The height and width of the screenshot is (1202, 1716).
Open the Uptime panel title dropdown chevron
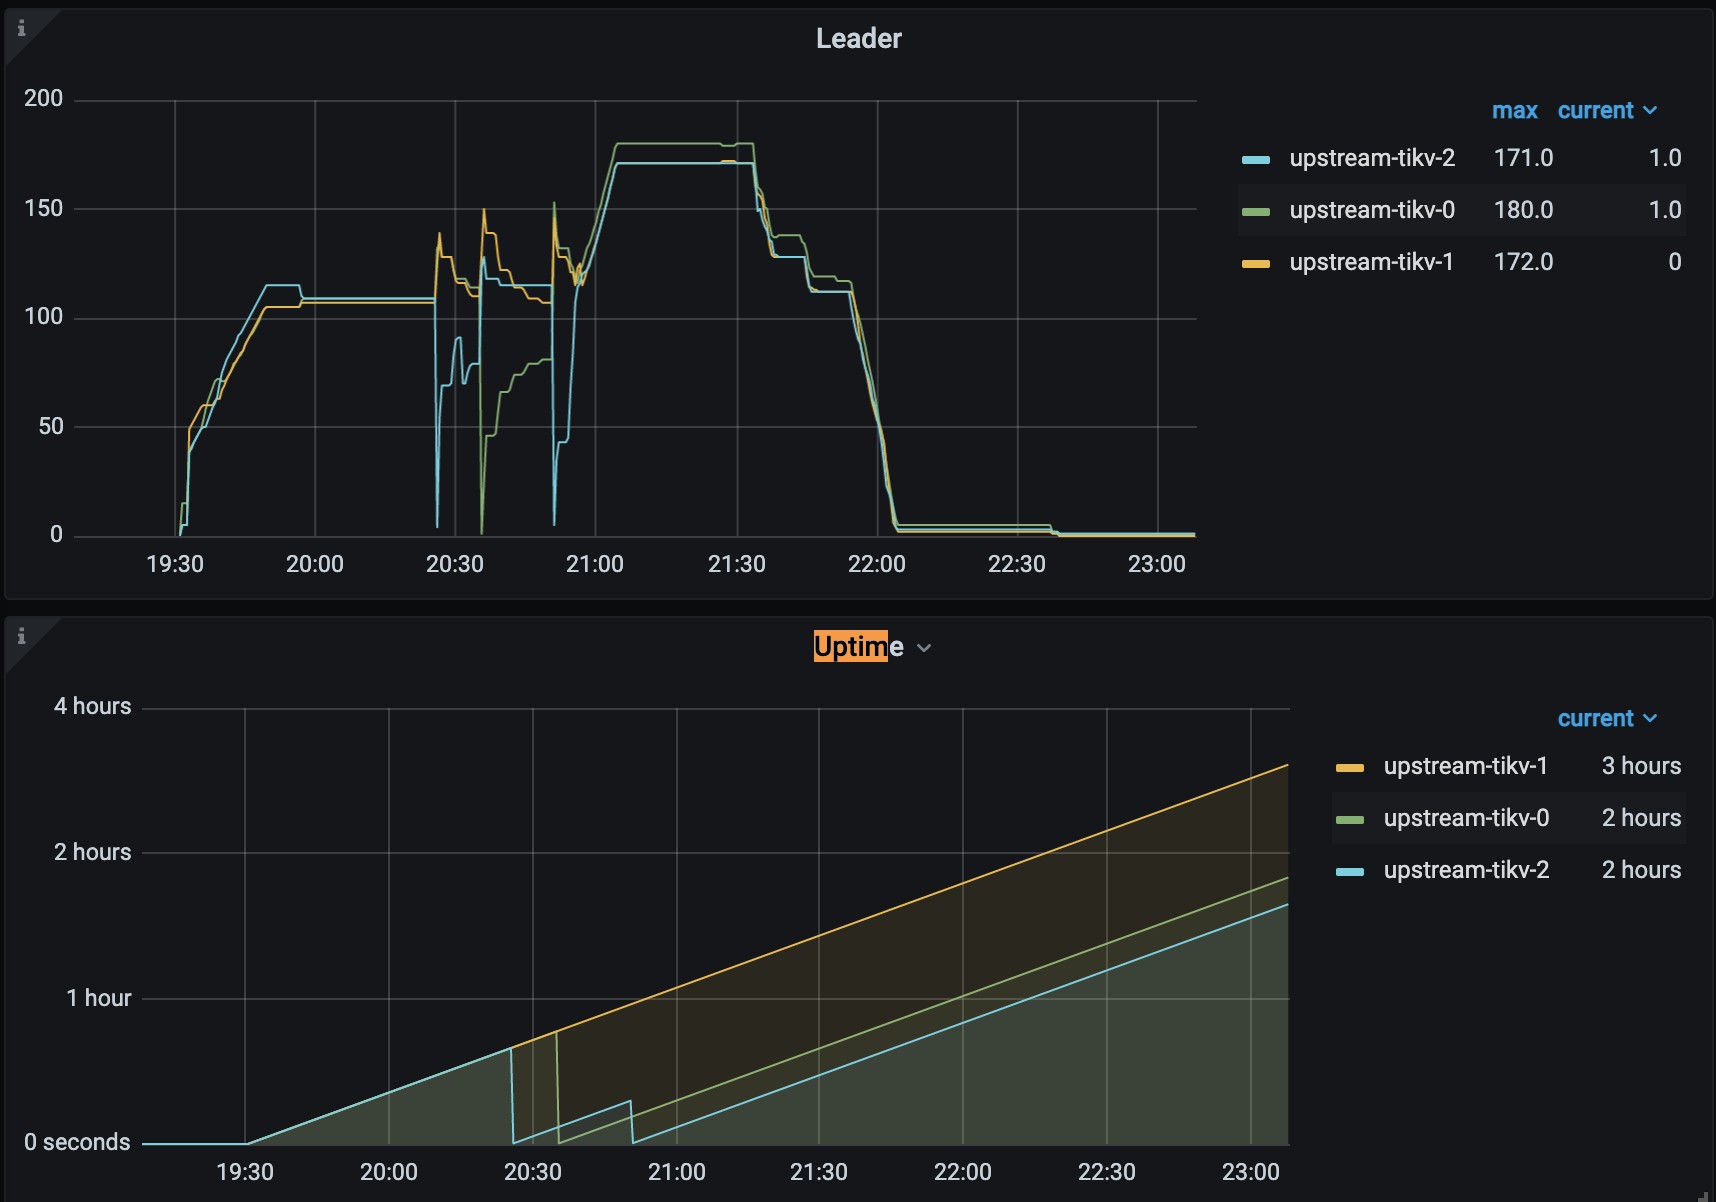[924, 648]
